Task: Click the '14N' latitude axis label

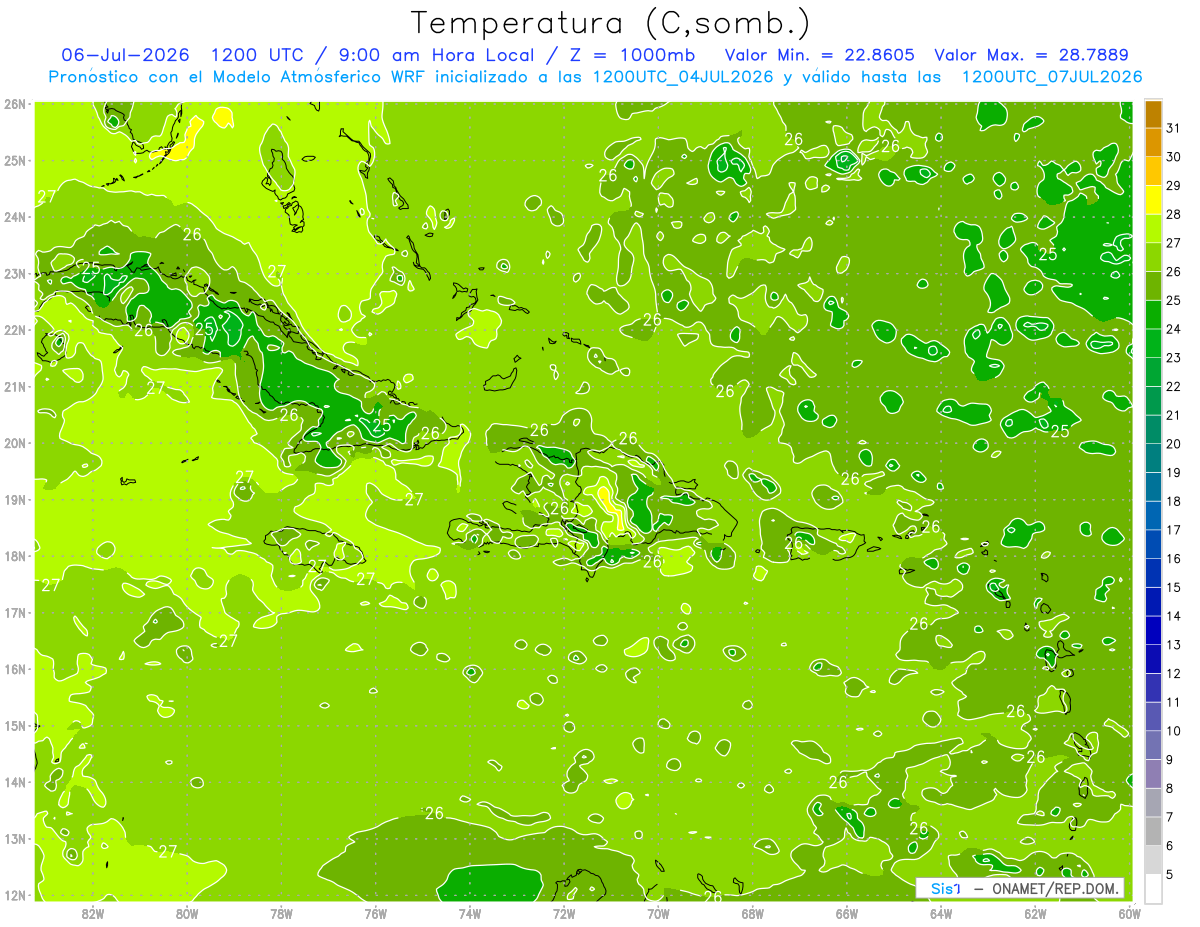Action: [14, 782]
